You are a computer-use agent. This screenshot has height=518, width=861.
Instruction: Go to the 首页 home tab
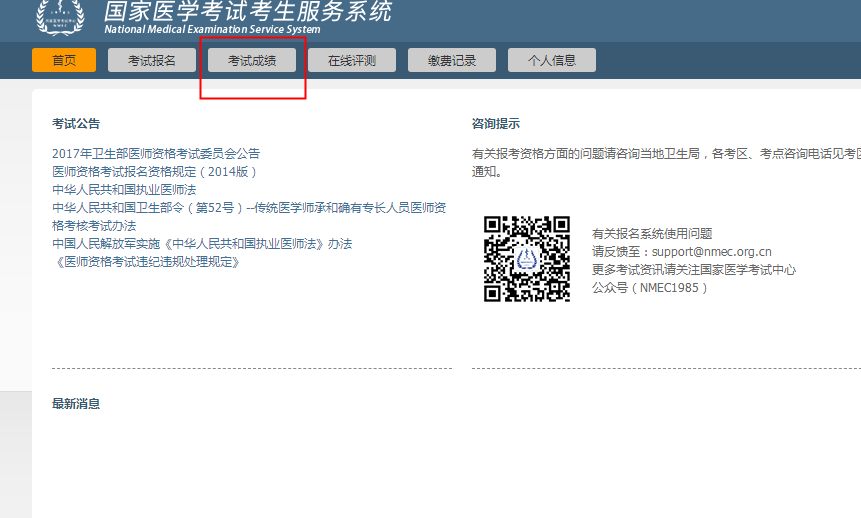[64, 60]
